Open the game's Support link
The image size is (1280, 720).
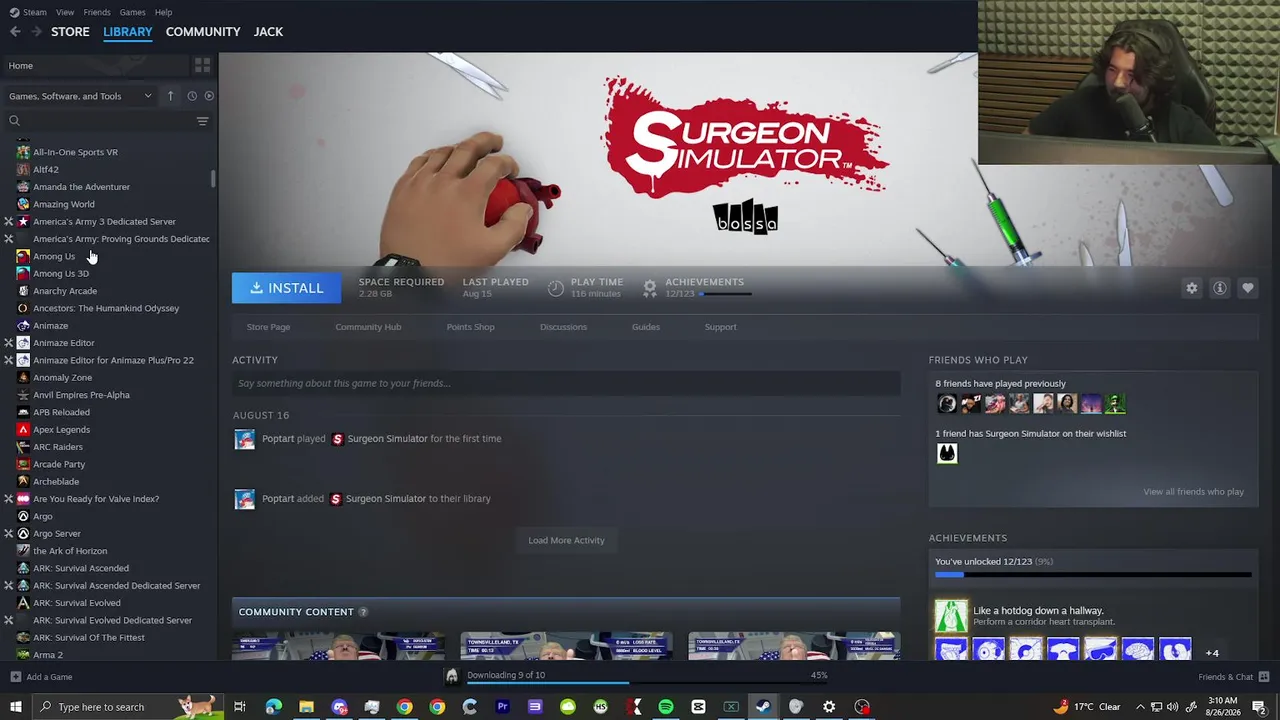coord(720,327)
